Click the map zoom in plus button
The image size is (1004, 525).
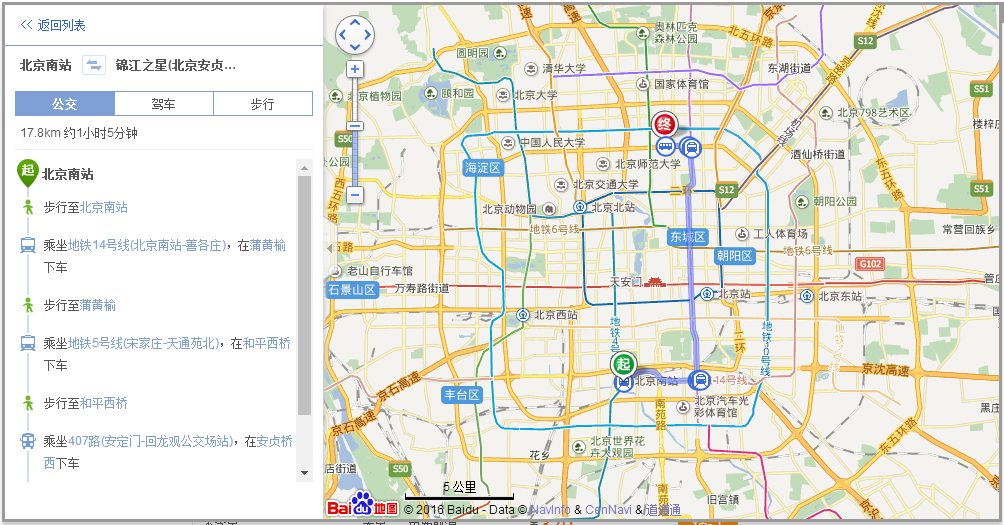[x=354, y=69]
